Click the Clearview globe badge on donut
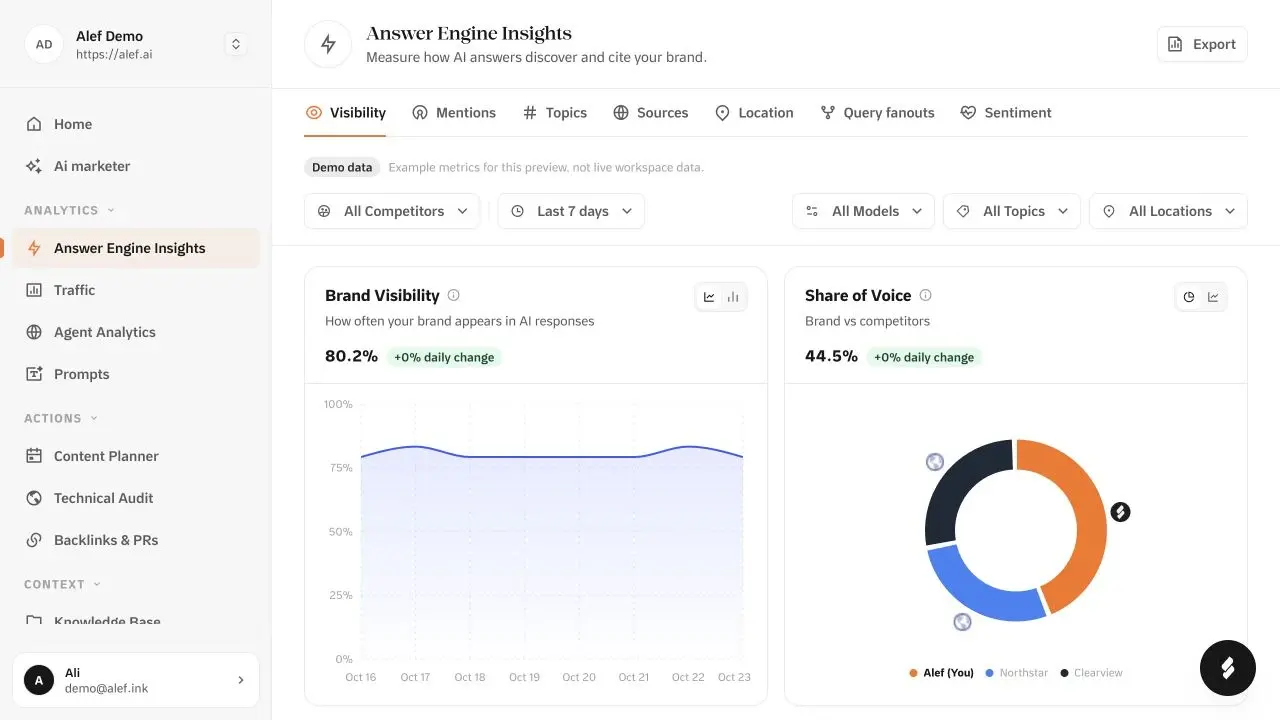 (935, 462)
